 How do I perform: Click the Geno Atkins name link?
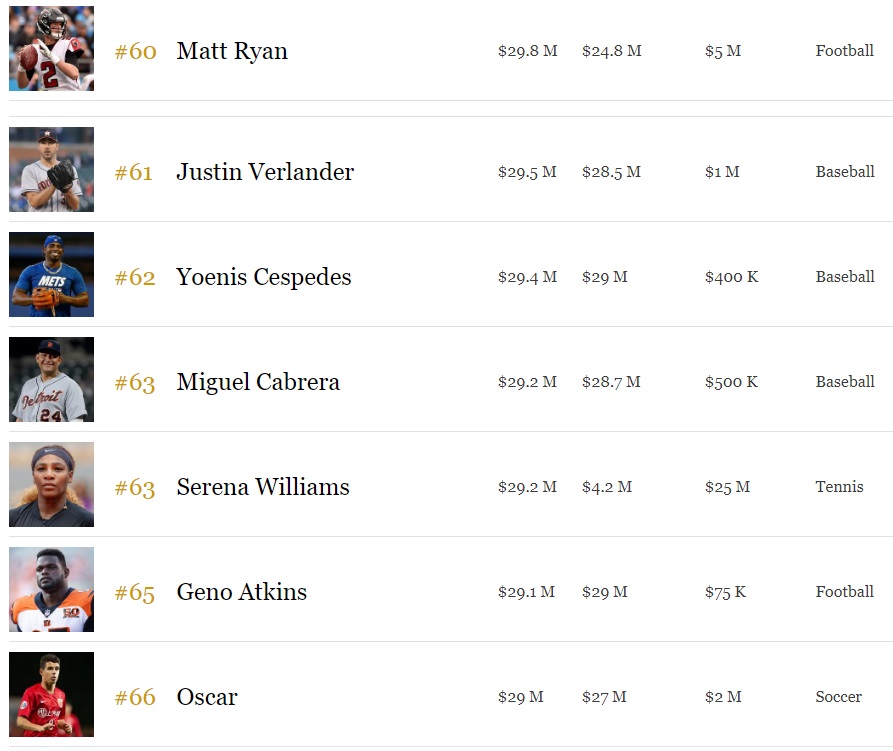242,592
